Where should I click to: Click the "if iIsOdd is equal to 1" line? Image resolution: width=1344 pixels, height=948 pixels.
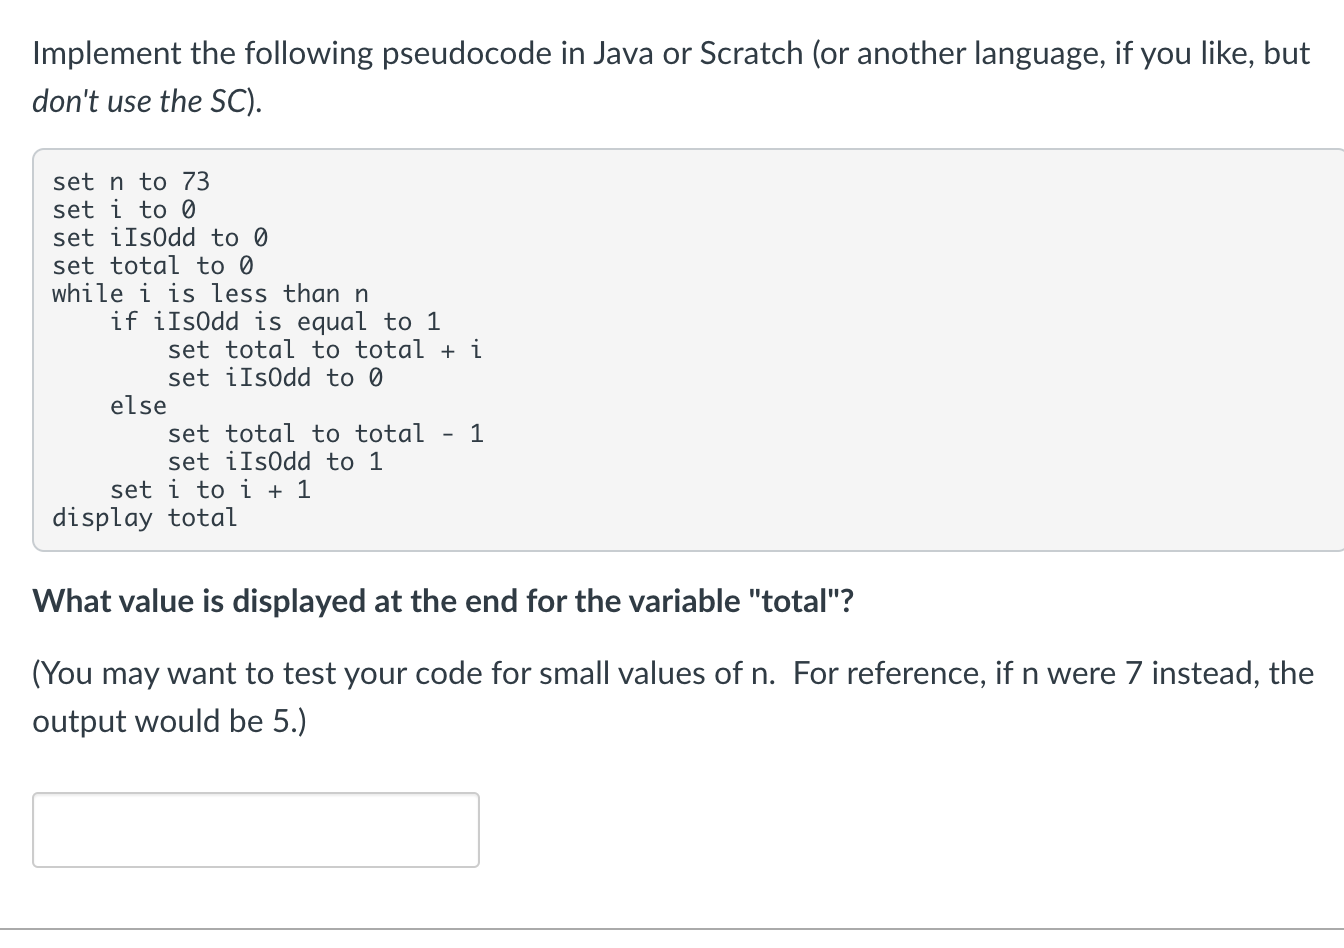click(275, 322)
